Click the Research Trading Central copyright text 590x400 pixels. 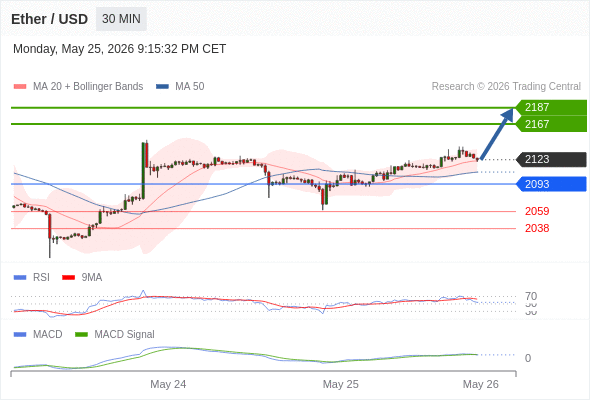click(x=506, y=87)
